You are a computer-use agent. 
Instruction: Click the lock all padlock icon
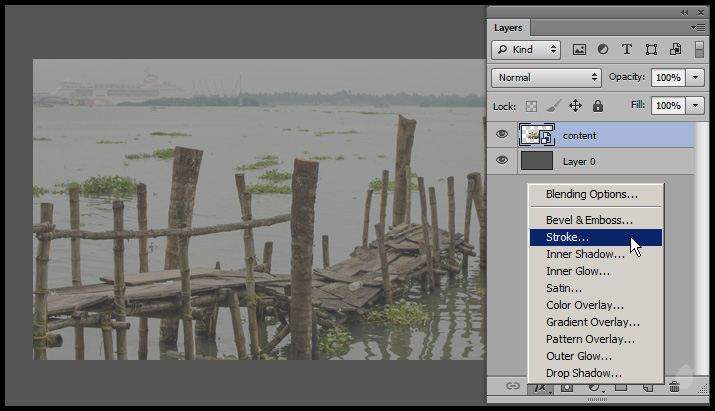[x=597, y=105]
